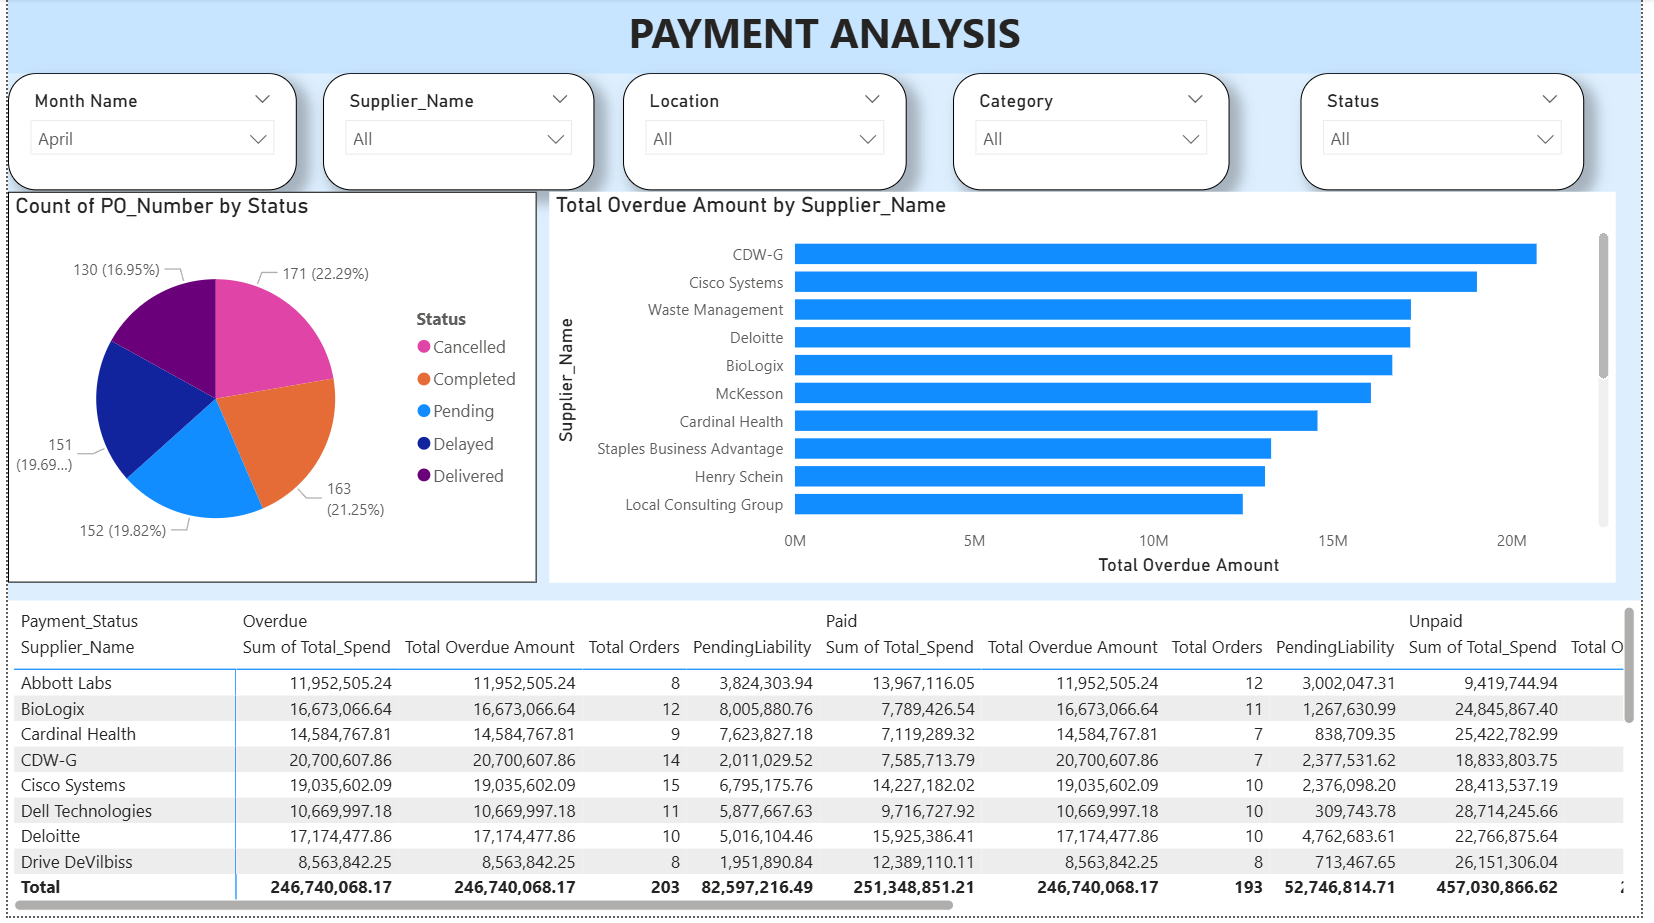
Task: Click the table vertical scrollbar
Action: (1629, 665)
